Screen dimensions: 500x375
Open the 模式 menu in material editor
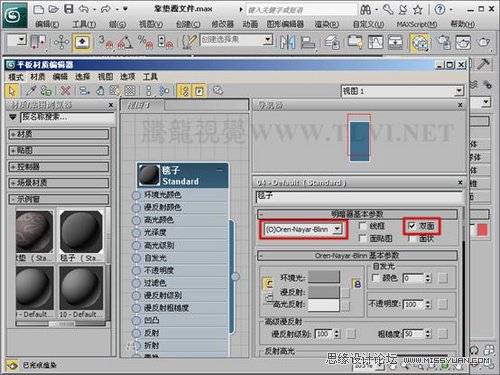tap(16, 77)
